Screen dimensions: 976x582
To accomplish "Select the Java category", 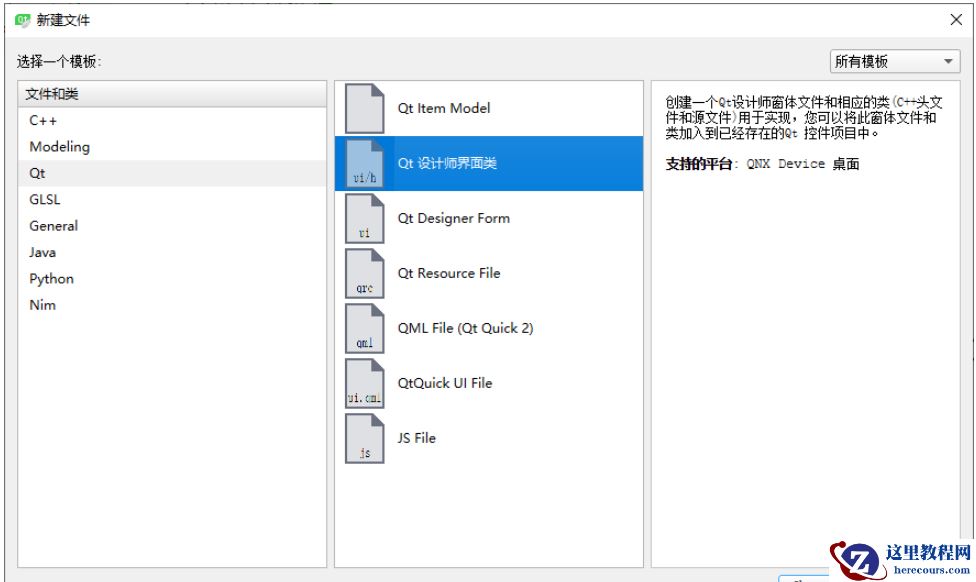I will click(172, 252).
